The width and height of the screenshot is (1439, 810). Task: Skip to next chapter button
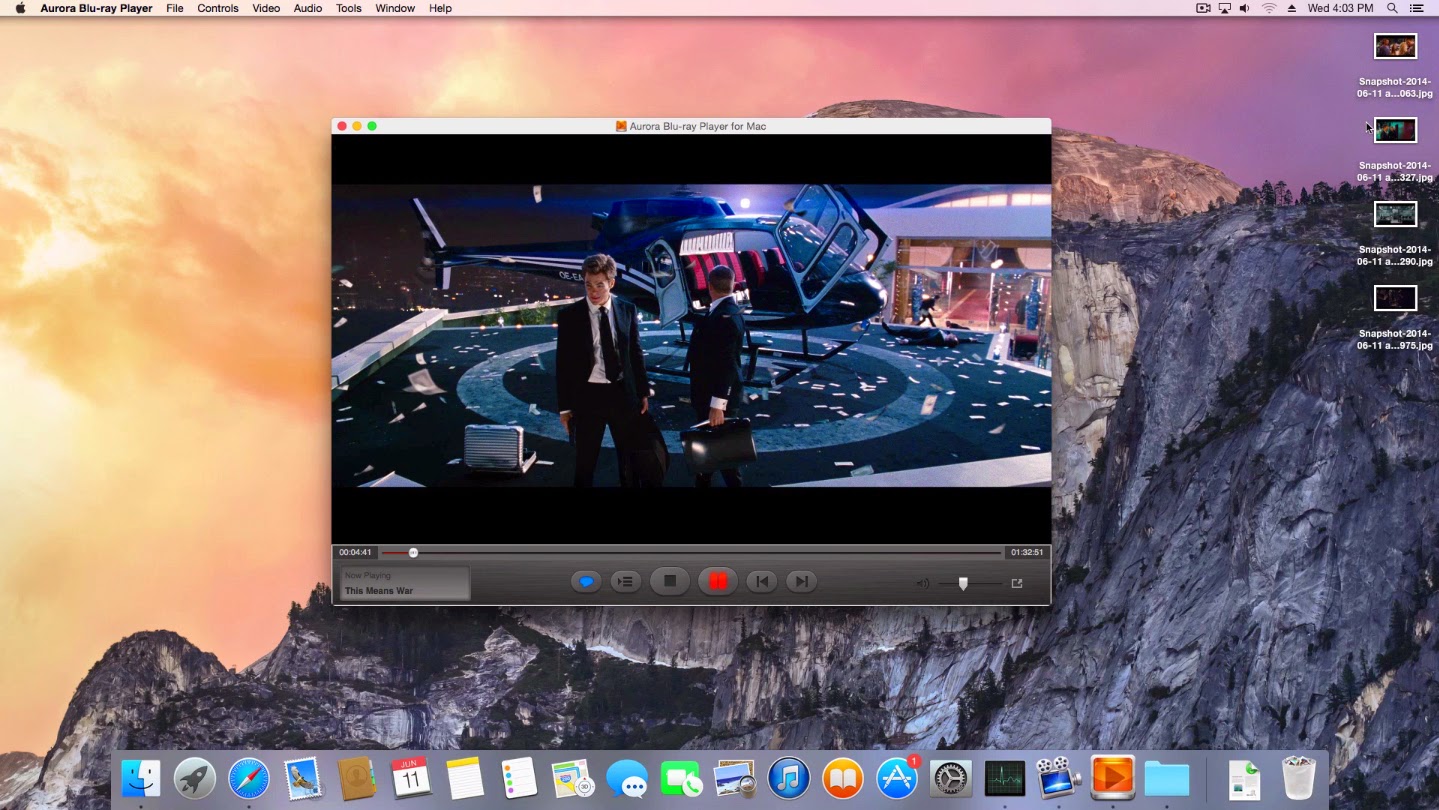click(801, 581)
